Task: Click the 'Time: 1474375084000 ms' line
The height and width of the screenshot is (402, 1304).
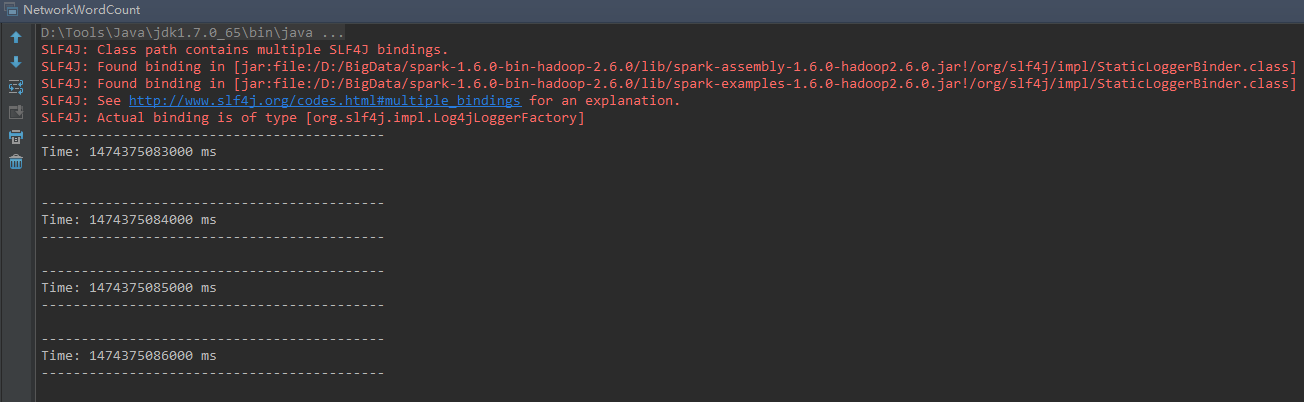Action: pos(129,220)
